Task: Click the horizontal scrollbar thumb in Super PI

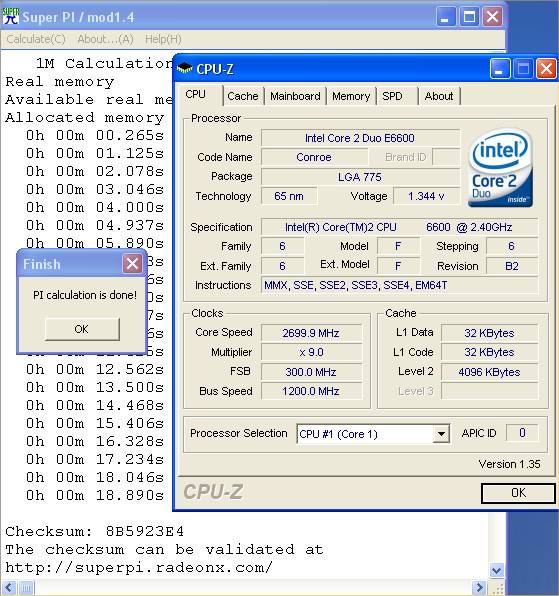Action: click(26, 588)
